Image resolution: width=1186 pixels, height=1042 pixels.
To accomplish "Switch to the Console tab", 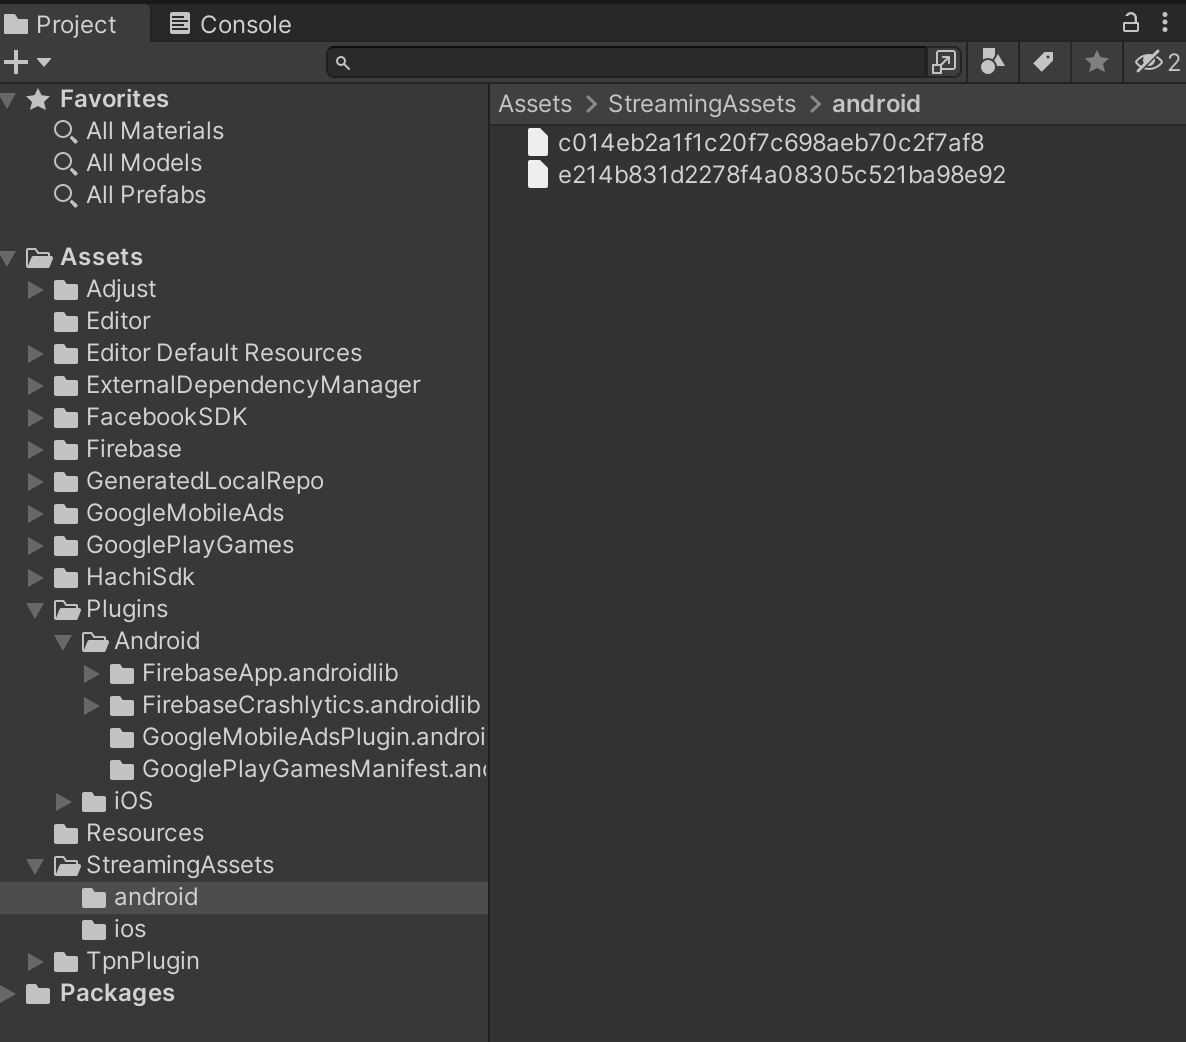I will (x=230, y=24).
